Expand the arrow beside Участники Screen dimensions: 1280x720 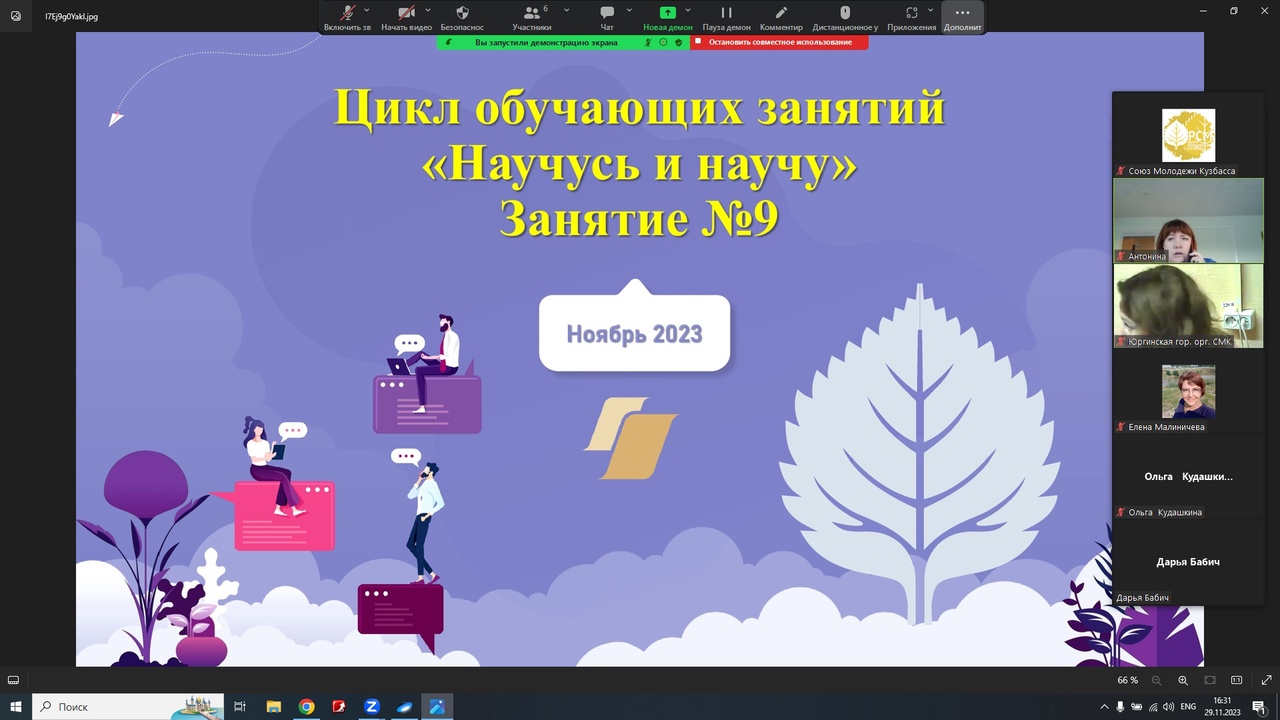coord(567,10)
